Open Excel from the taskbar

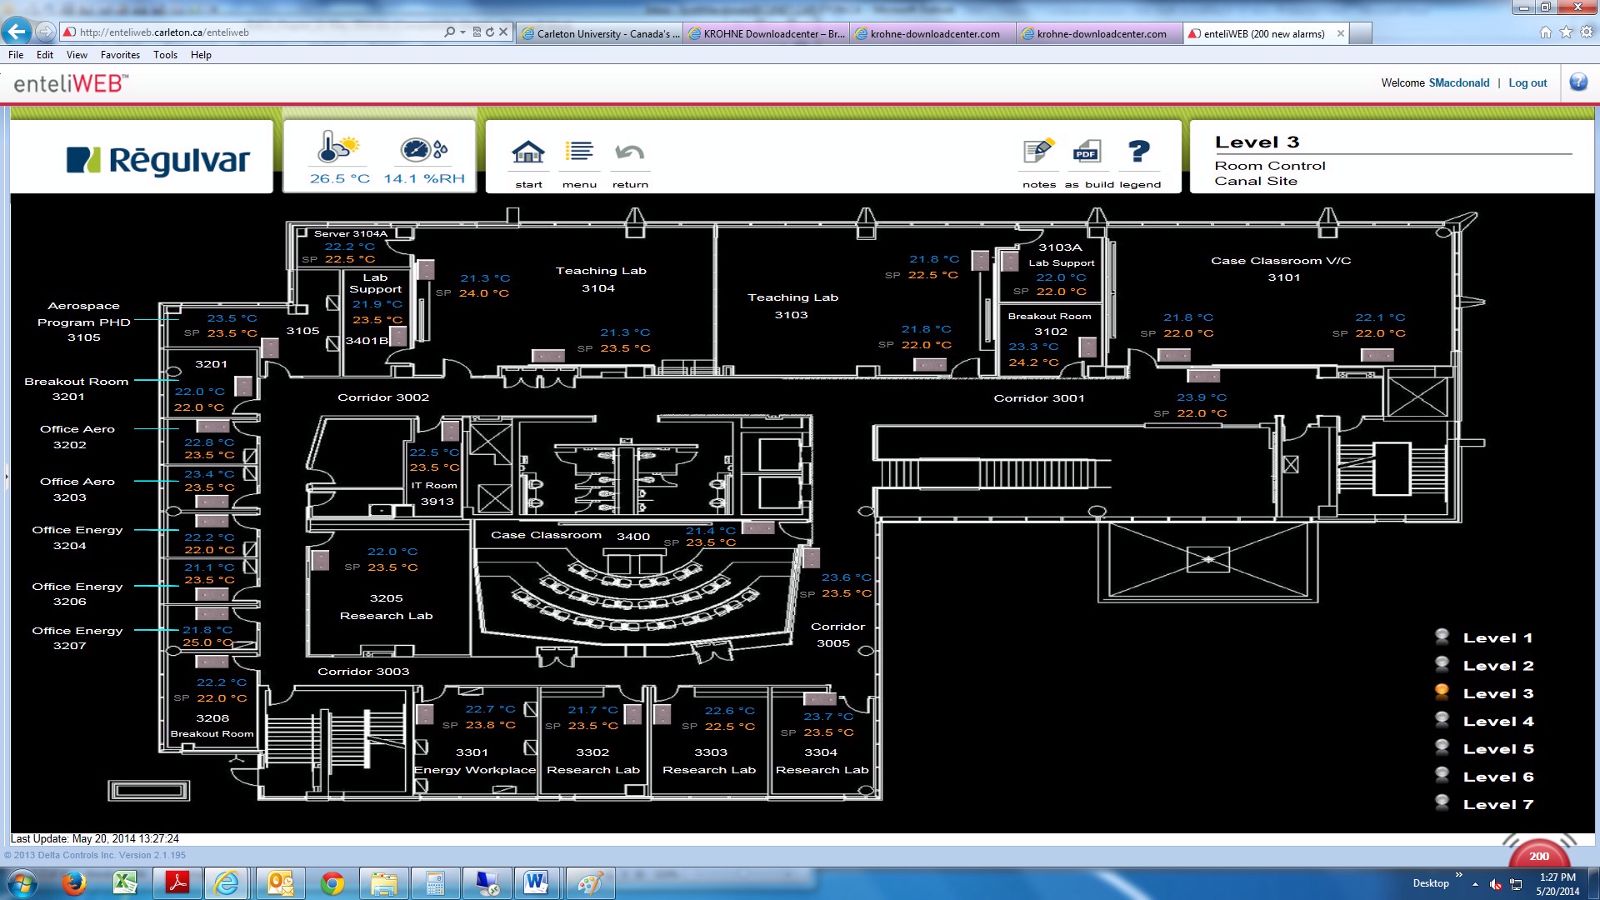tap(125, 883)
